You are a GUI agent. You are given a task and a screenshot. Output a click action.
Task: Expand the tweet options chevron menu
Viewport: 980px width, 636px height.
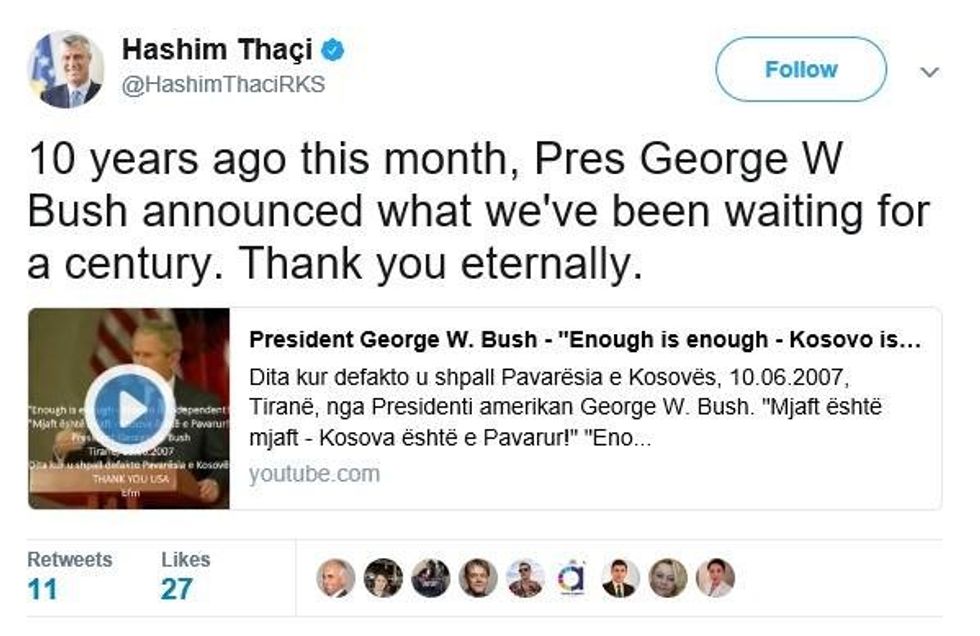(929, 72)
